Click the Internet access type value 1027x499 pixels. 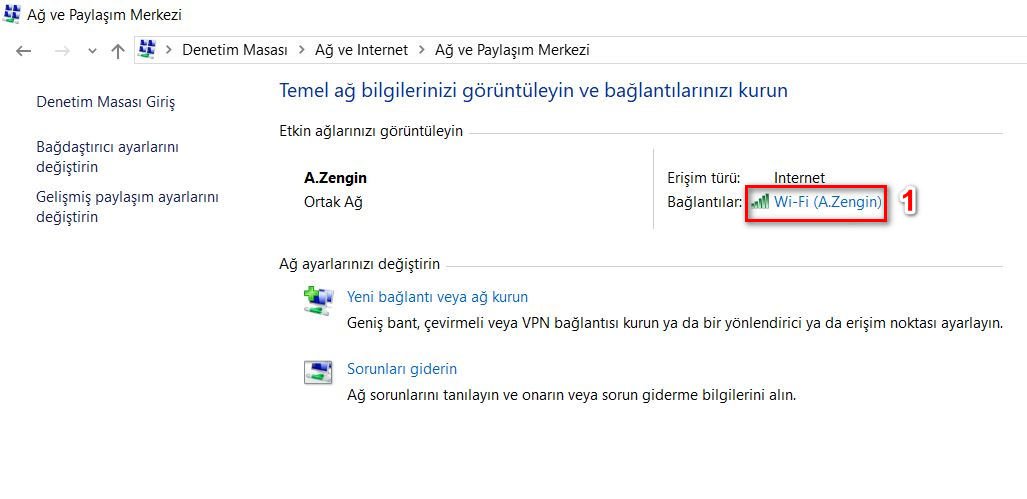pos(799,177)
